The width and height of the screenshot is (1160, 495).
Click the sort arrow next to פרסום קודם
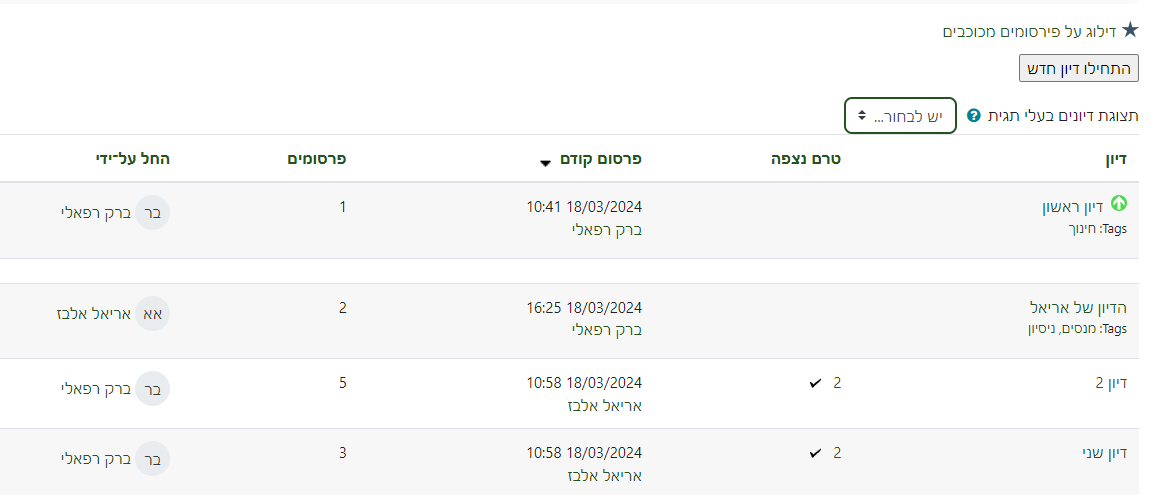pos(545,163)
